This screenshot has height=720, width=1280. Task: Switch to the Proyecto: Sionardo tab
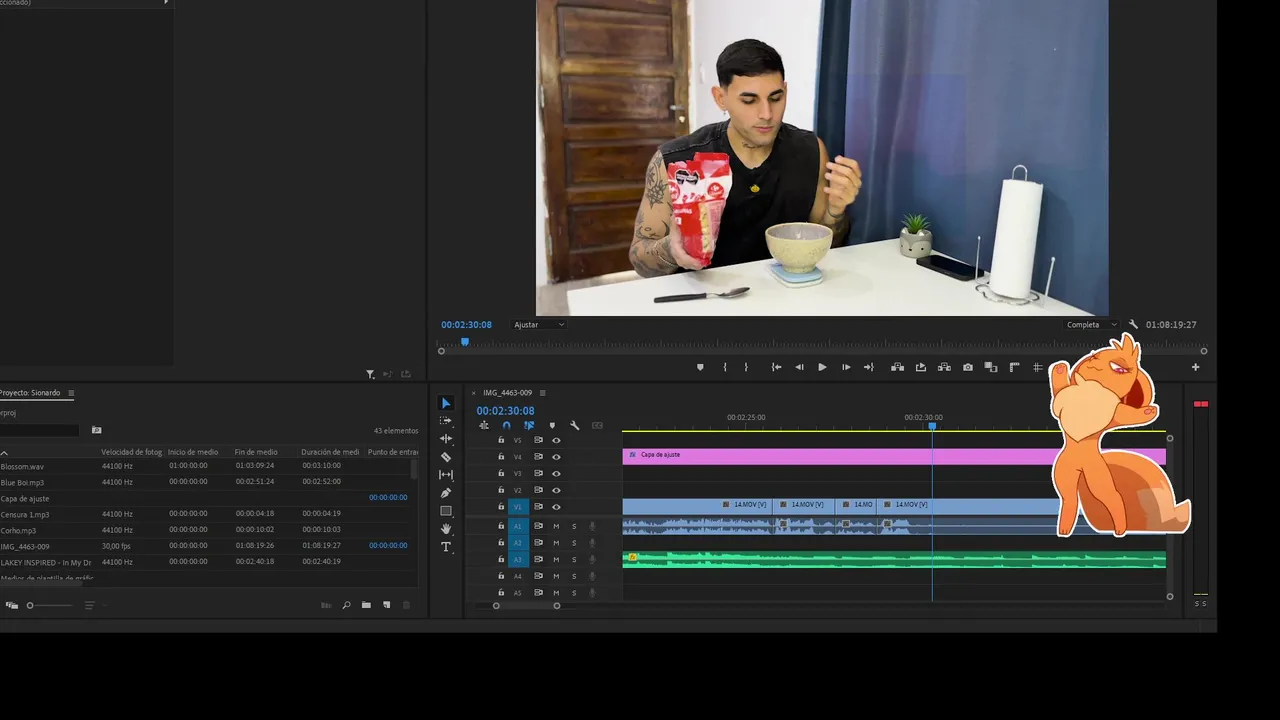click(x=30, y=393)
